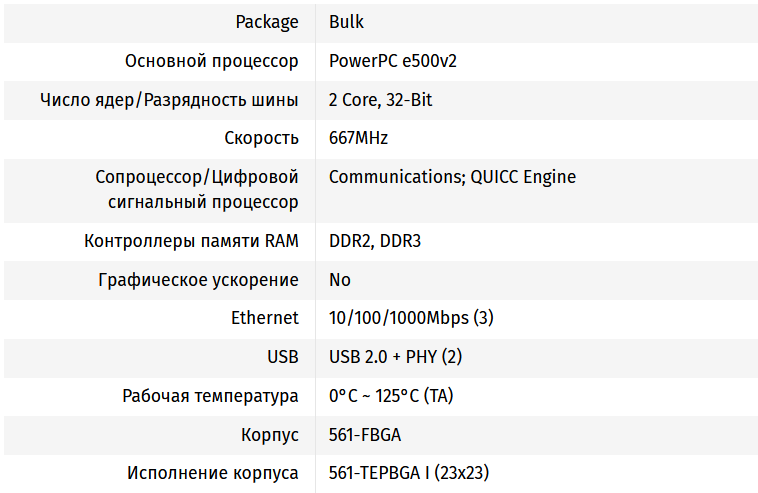Select the '10/100/1000Mbps (3)' value
This screenshot has width=758, height=493.
pos(411,318)
